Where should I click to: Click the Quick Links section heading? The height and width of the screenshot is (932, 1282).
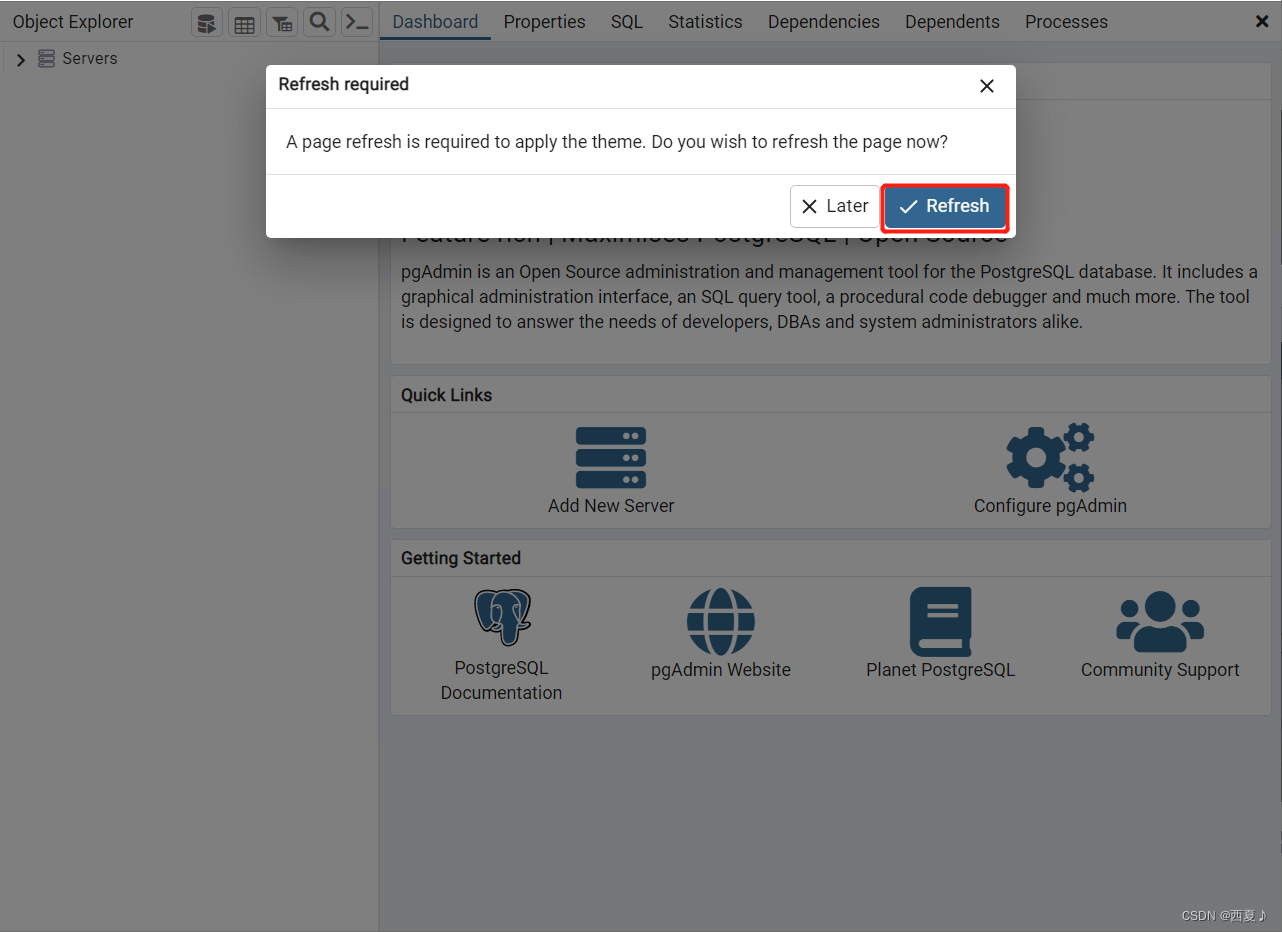pos(447,395)
